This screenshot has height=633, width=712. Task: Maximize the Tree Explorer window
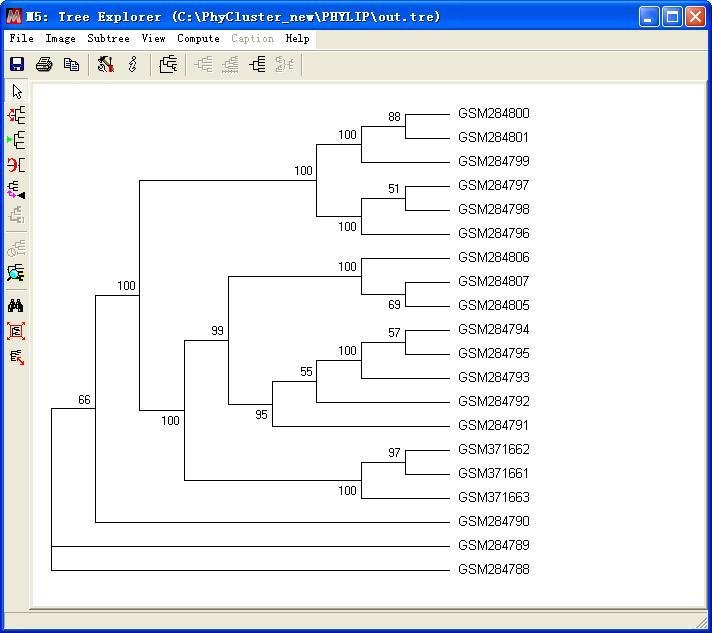tap(672, 17)
